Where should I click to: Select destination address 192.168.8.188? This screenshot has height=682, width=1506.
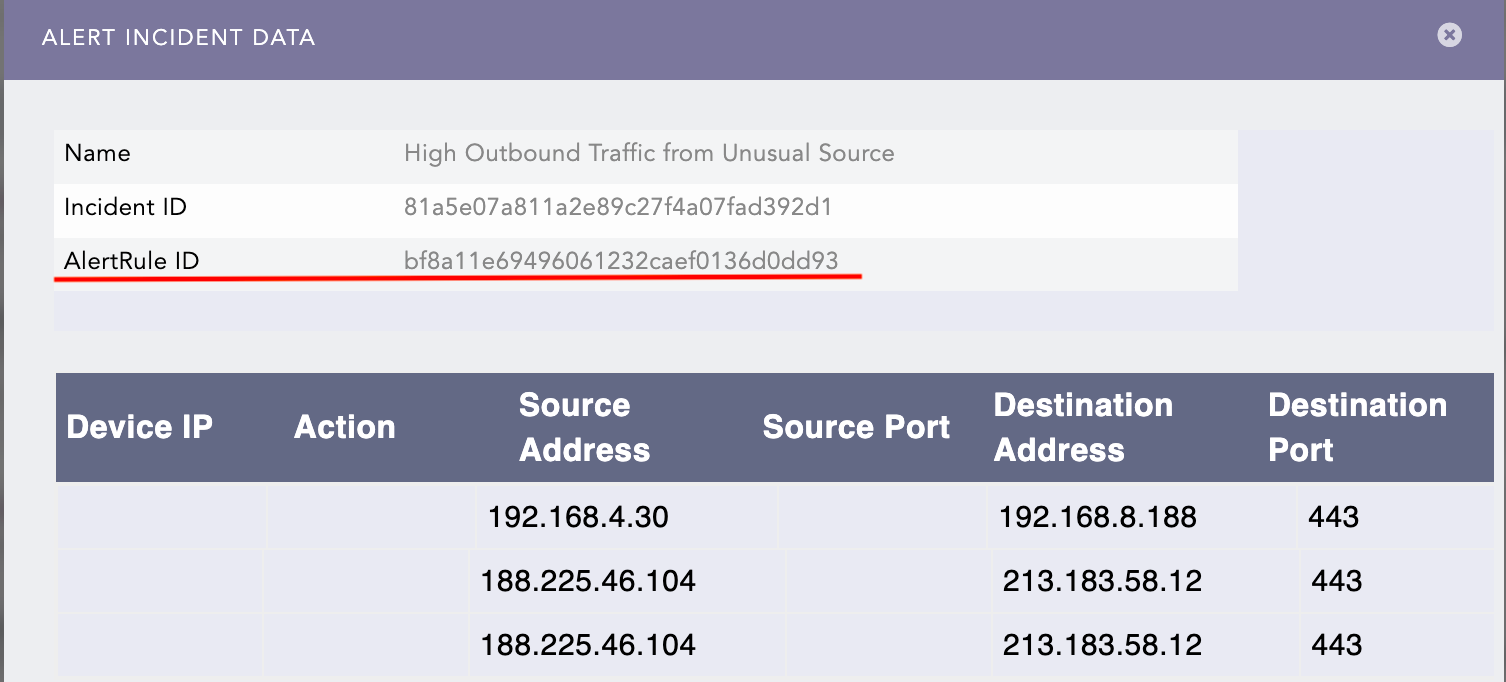pyautogui.click(x=1097, y=517)
